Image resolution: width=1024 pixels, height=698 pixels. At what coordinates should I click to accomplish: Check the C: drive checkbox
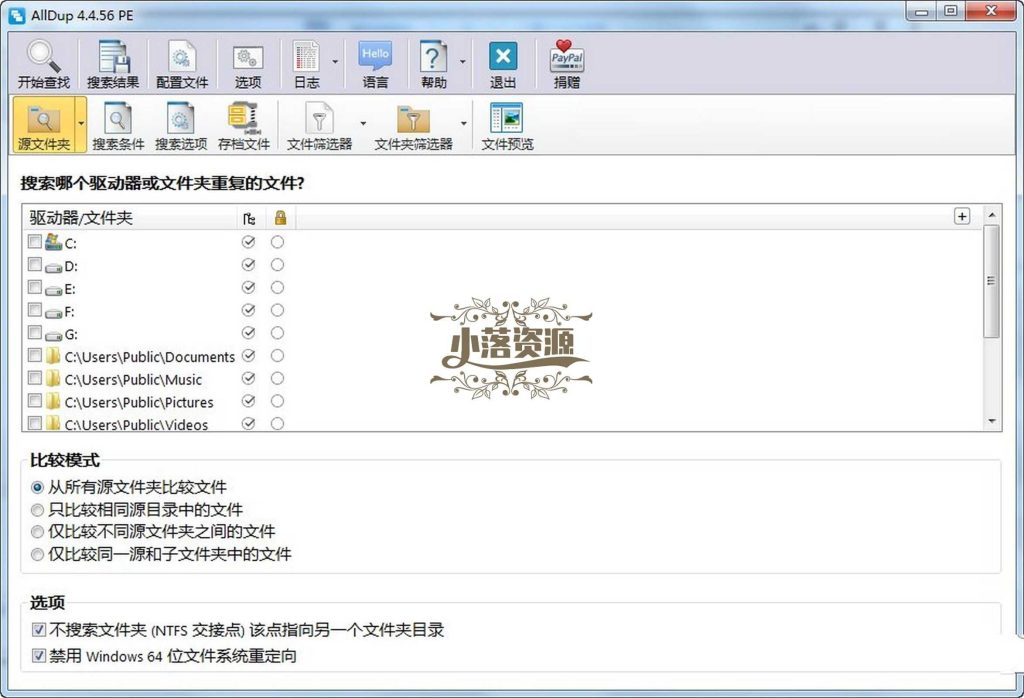coord(35,242)
